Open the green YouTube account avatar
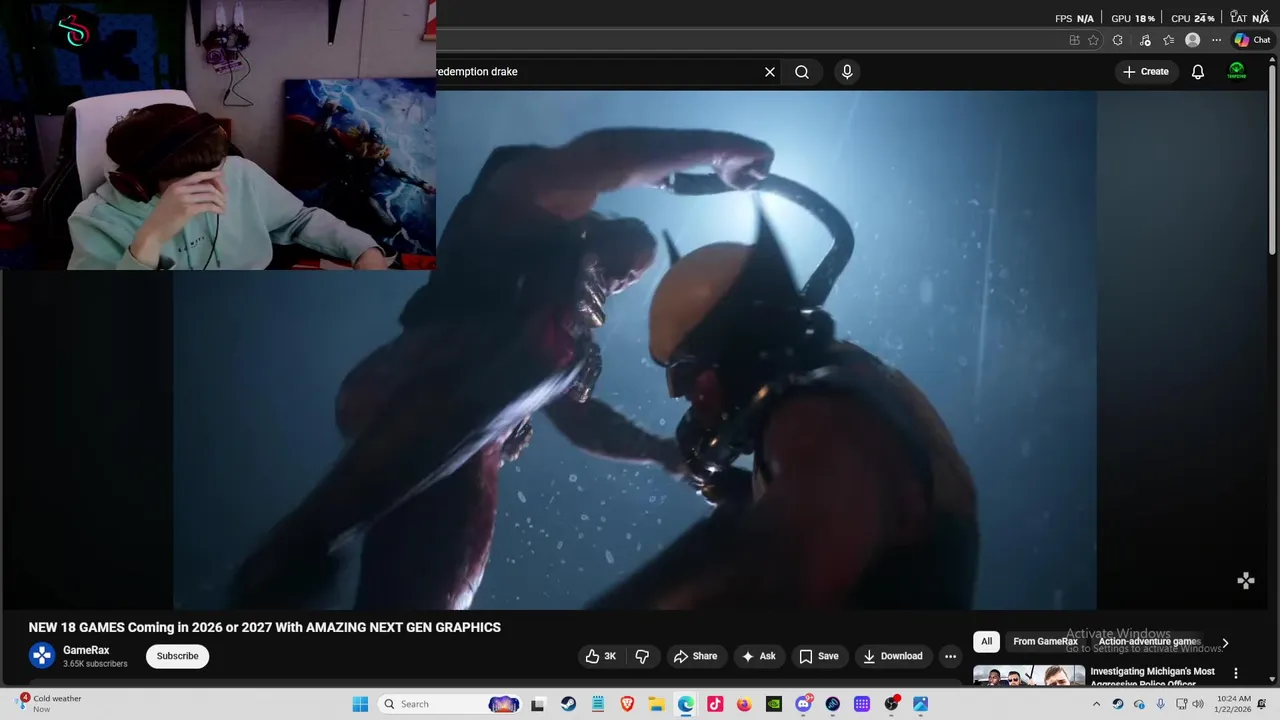This screenshot has width=1280, height=720. [x=1237, y=72]
